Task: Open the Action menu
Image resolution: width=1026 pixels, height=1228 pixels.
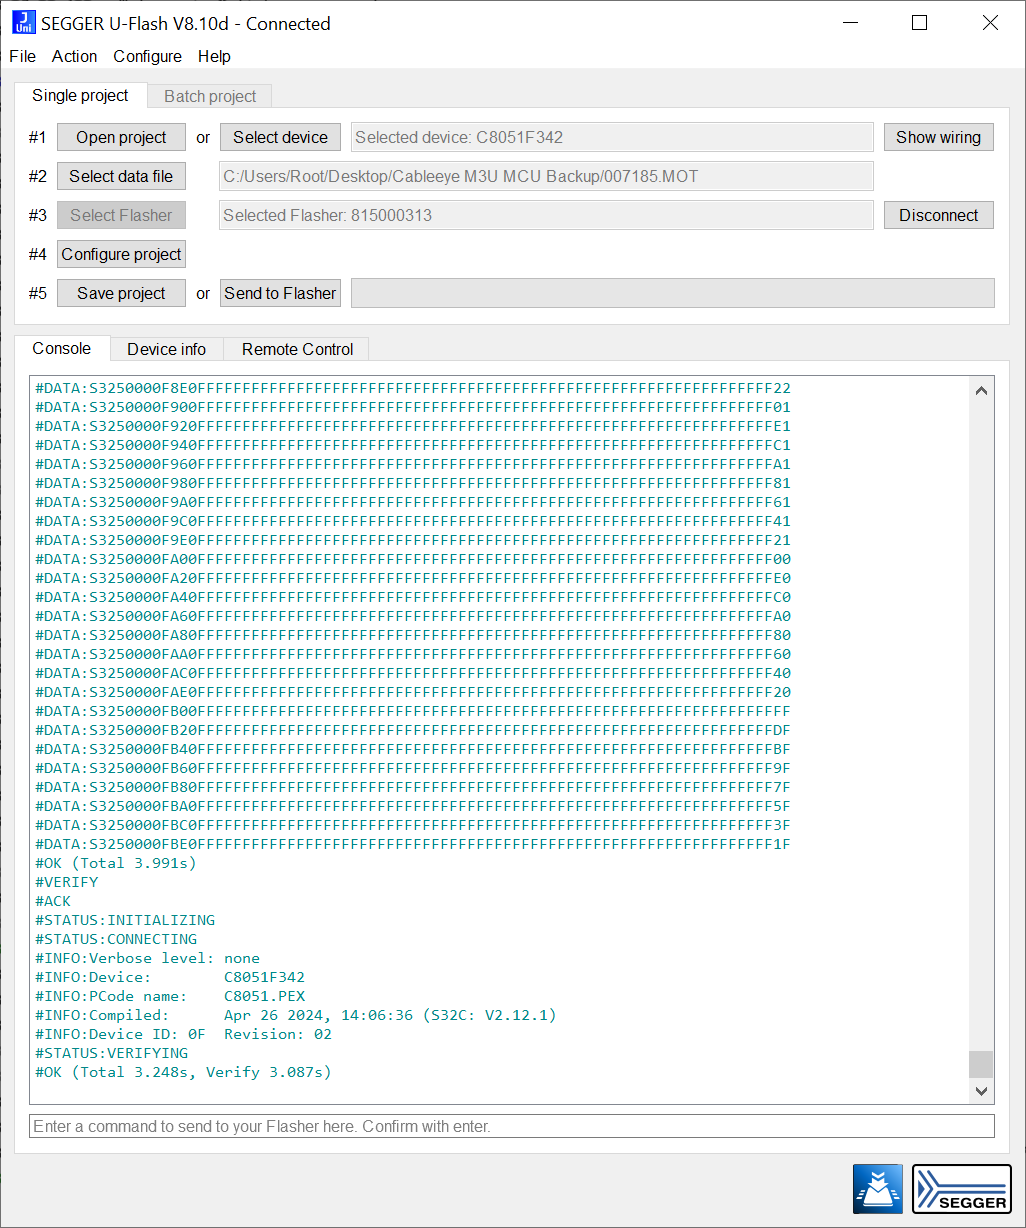Action: click(x=75, y=56)
